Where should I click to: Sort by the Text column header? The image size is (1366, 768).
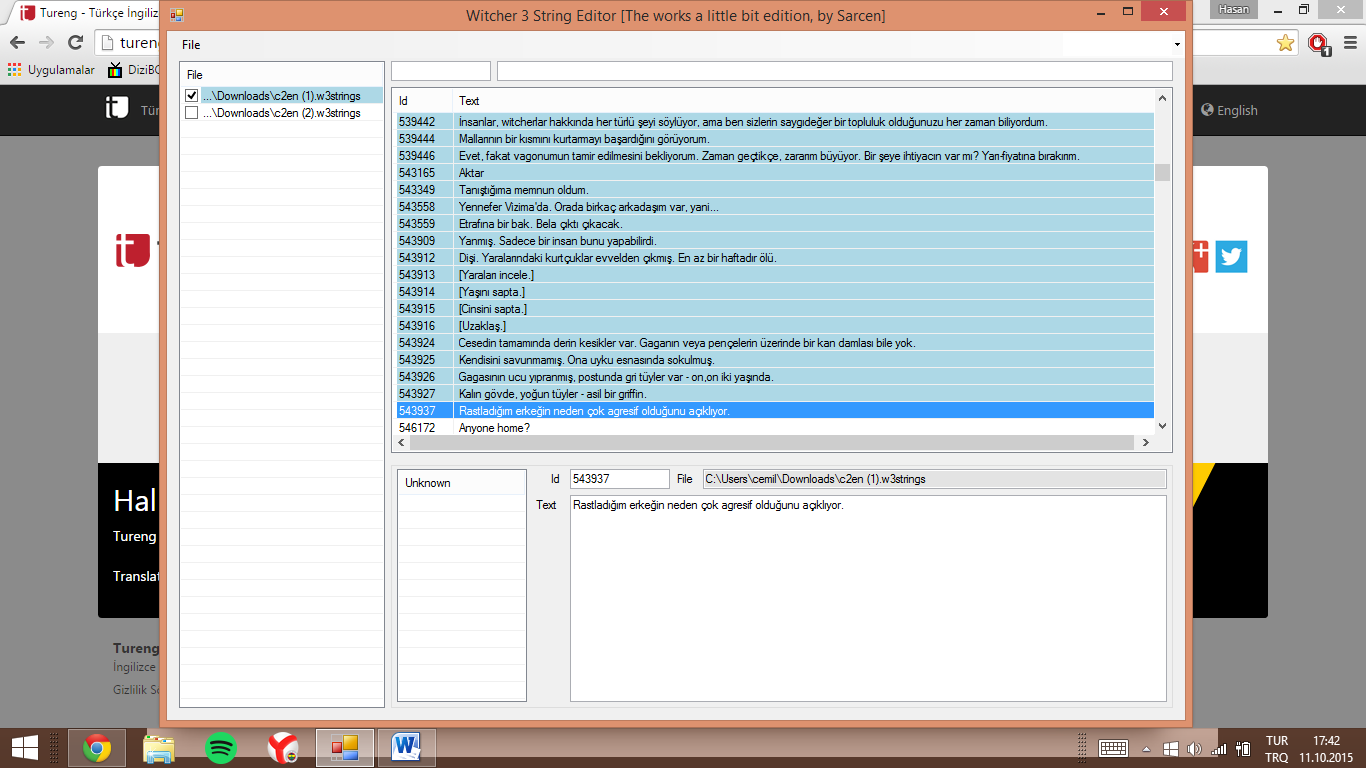pyautogui.click(x=804, y=101)
